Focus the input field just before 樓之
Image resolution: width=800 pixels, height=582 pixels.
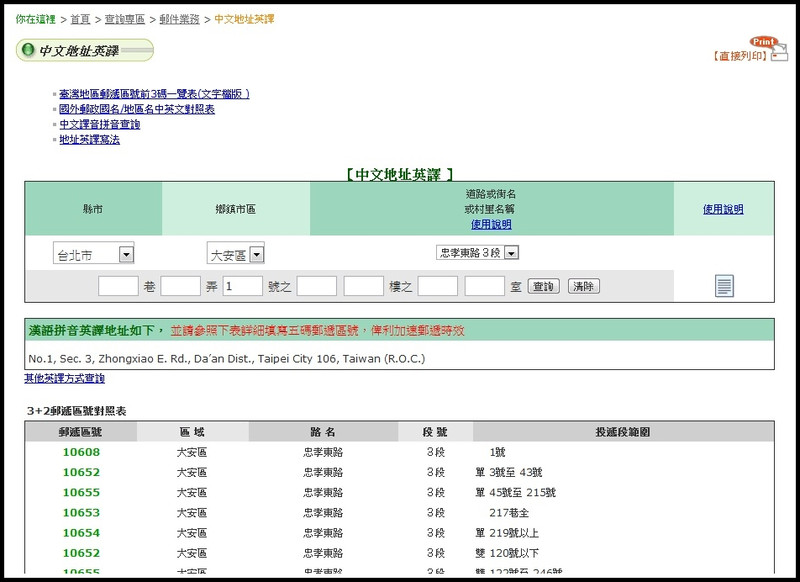(364, 286)
